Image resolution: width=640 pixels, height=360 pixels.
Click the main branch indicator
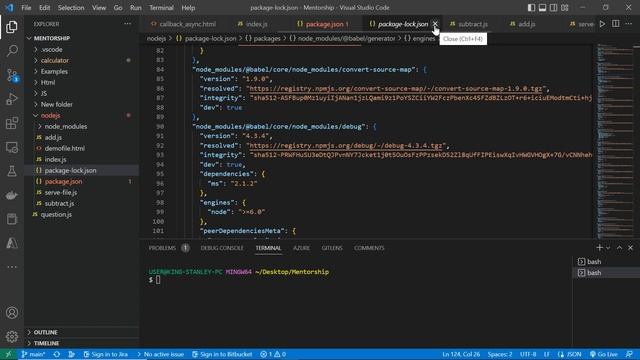pyautogui.click(x=33, y=354)
